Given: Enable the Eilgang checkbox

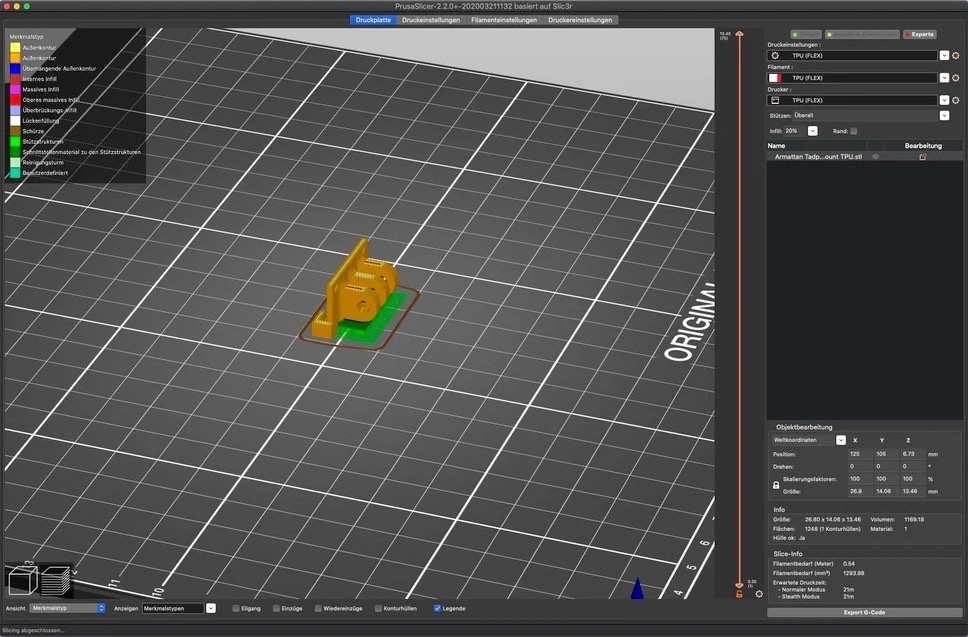Looking at the screenshot, I should pos(236,607).
